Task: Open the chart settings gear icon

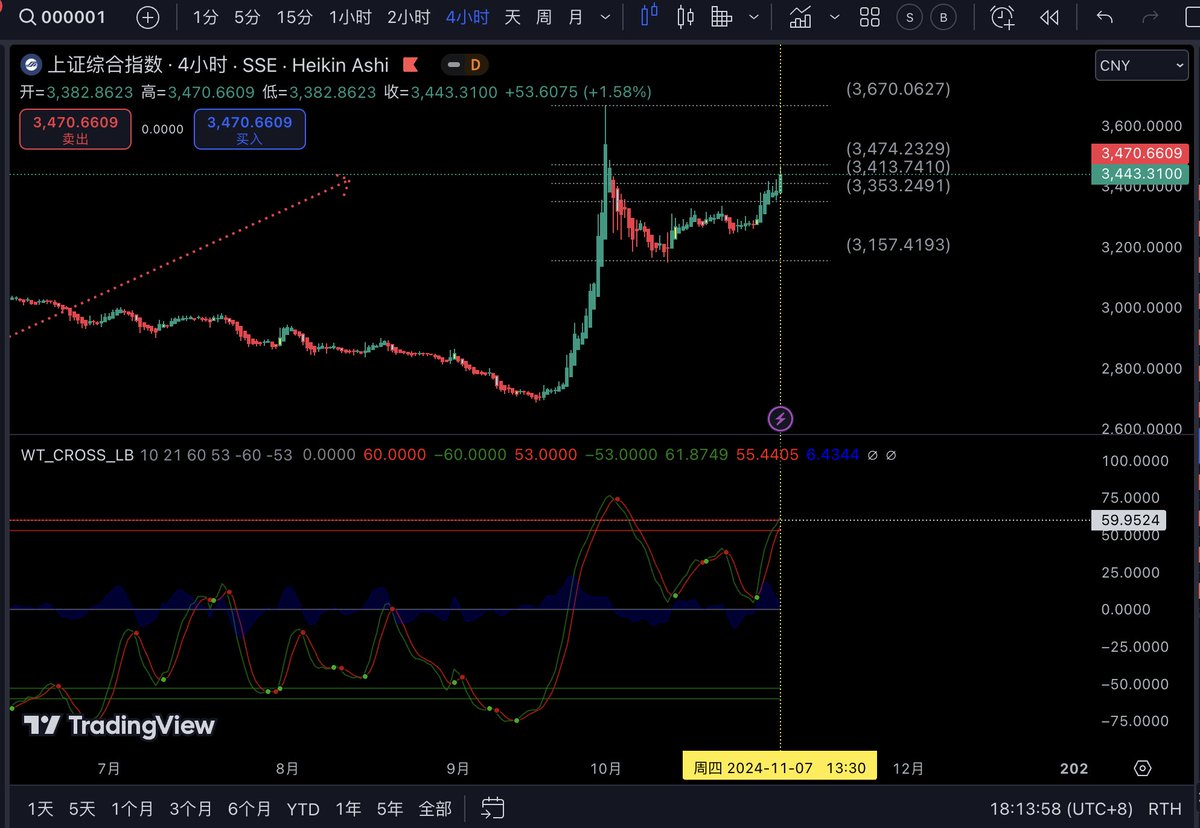Action: point(1142,767)
